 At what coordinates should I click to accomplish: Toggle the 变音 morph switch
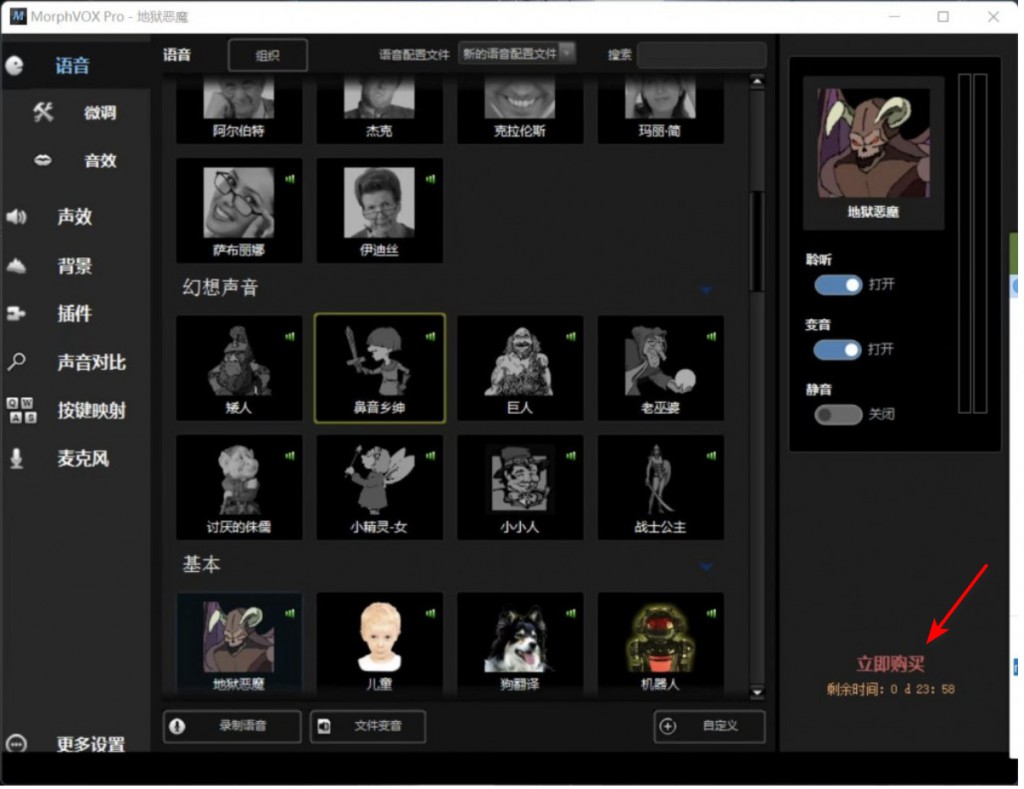(837, 349)
